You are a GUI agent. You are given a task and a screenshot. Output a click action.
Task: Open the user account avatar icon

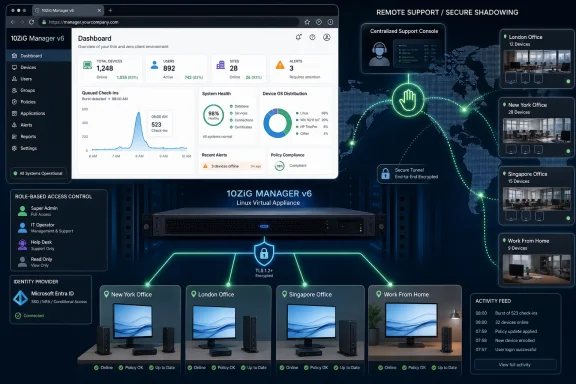(x=327, y=37)
